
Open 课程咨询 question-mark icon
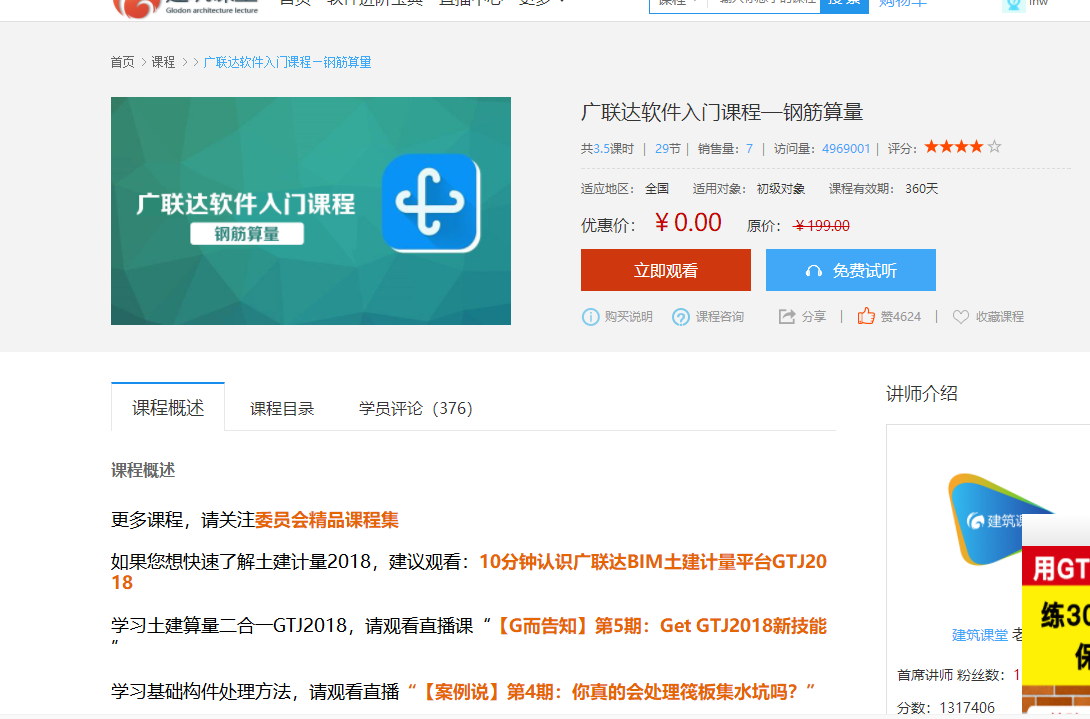[681, 317]
